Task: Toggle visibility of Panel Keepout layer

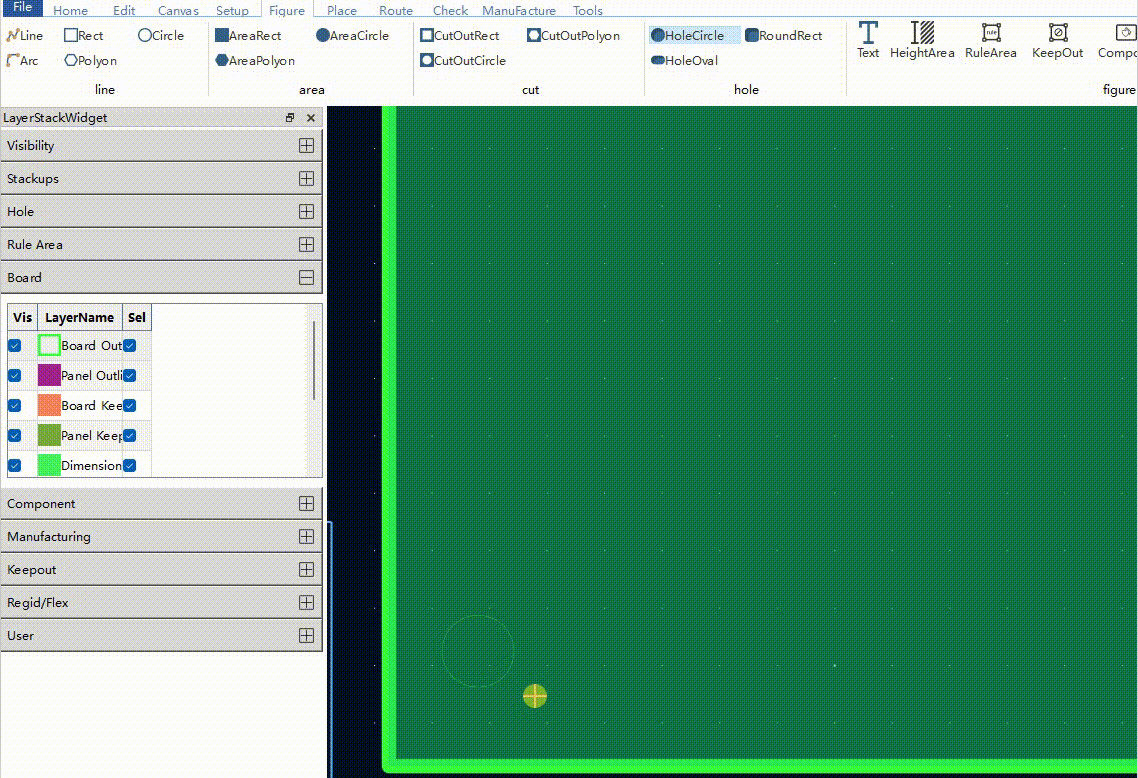Action: coord(15,435)
